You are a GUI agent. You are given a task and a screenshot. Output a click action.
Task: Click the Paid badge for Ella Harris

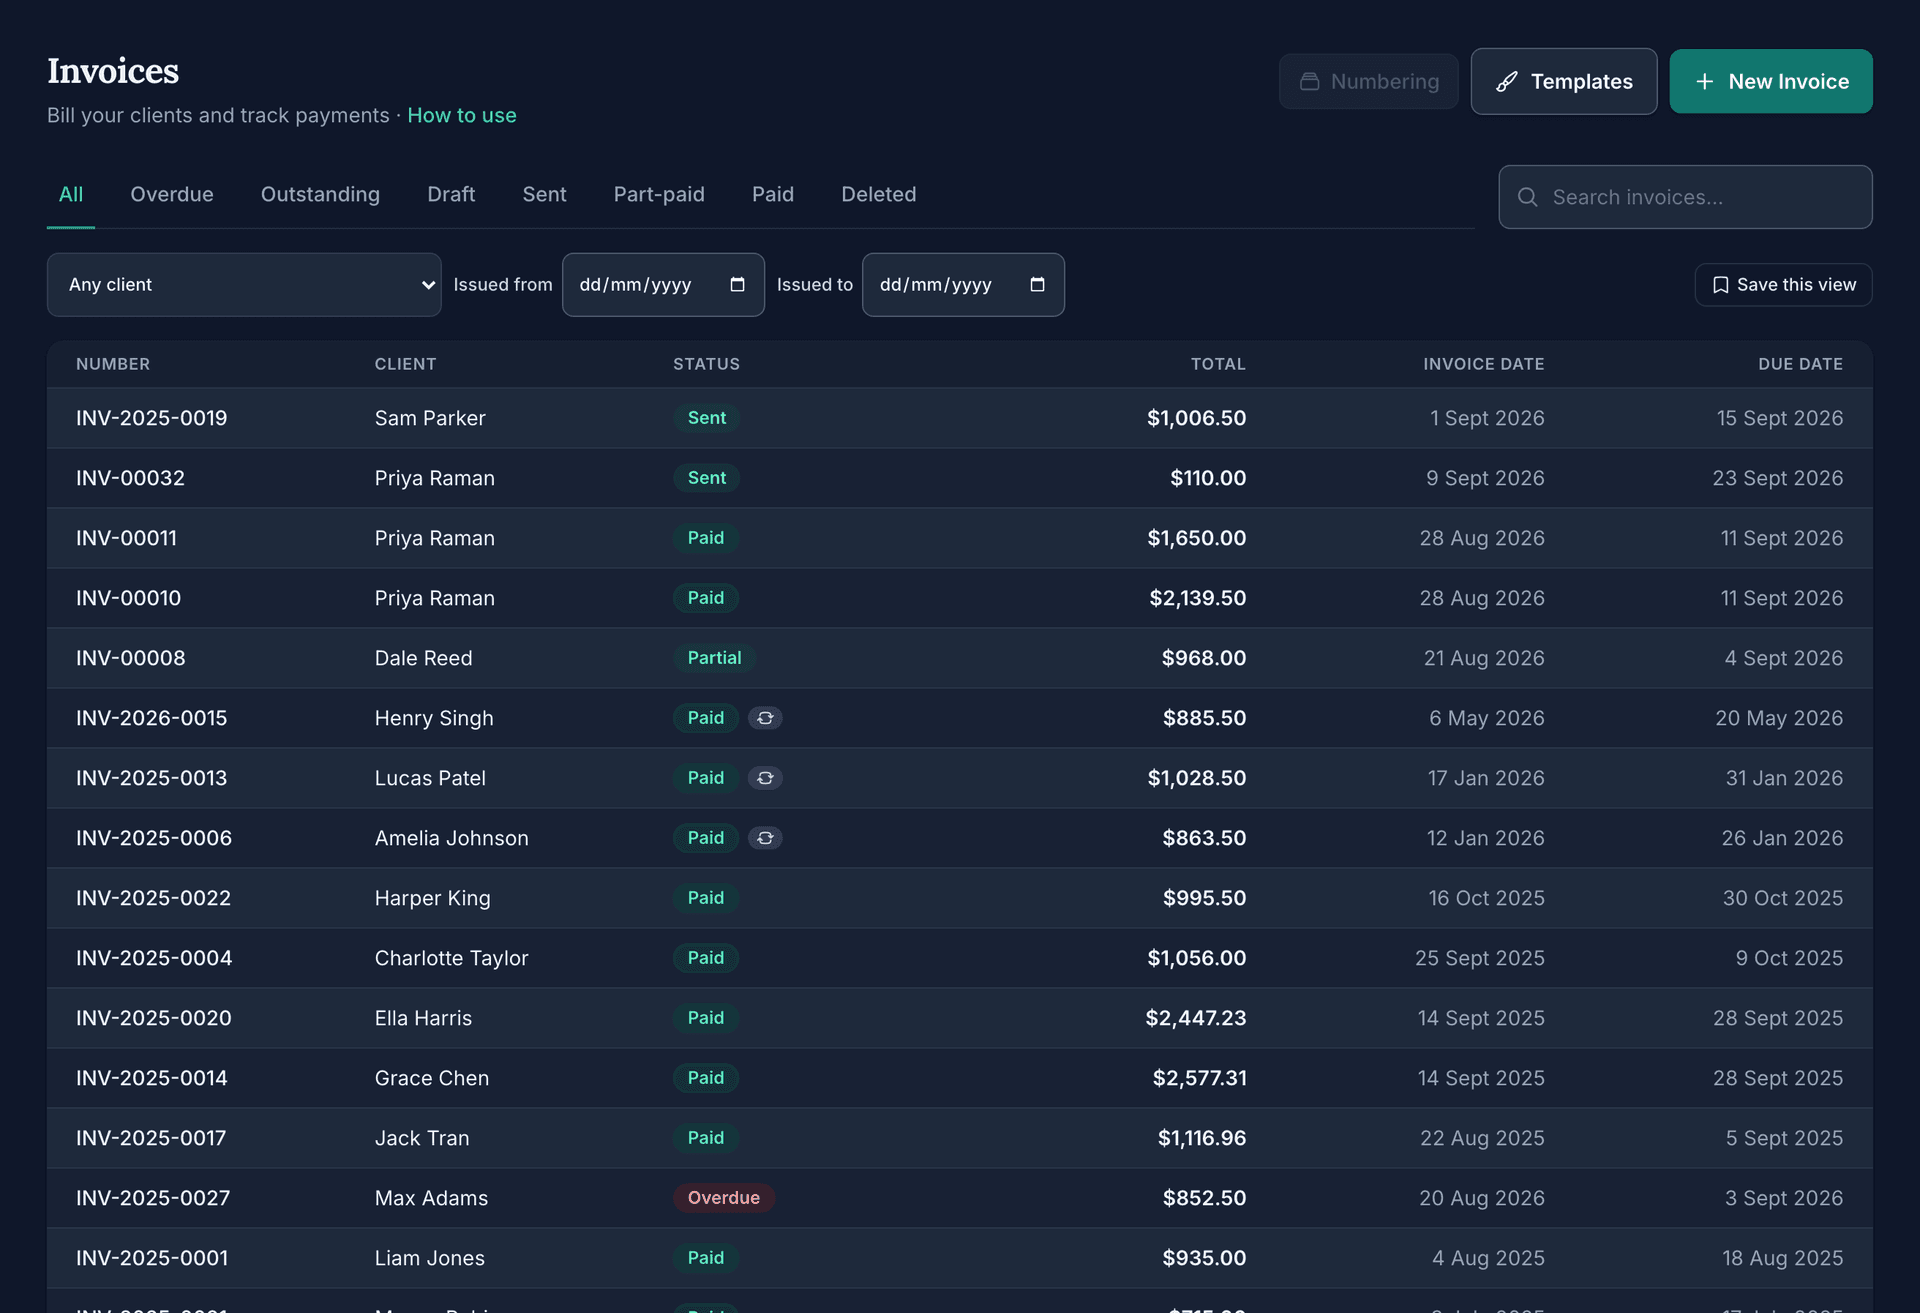705,1018
